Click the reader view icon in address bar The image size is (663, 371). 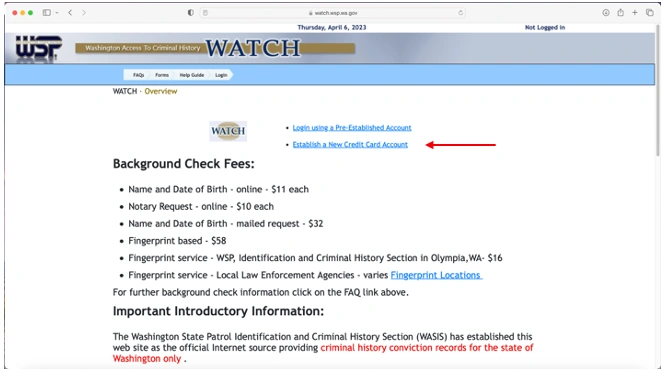(x=205, y=13)
